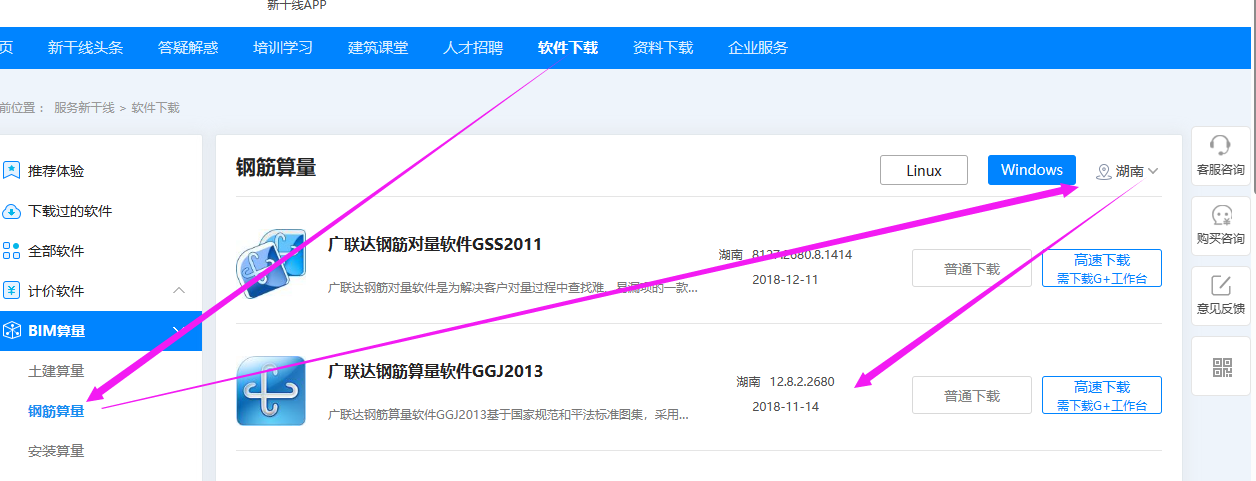Open the 新干线头条 menu item
1256x481 pixels.
(x=86, y=47)
